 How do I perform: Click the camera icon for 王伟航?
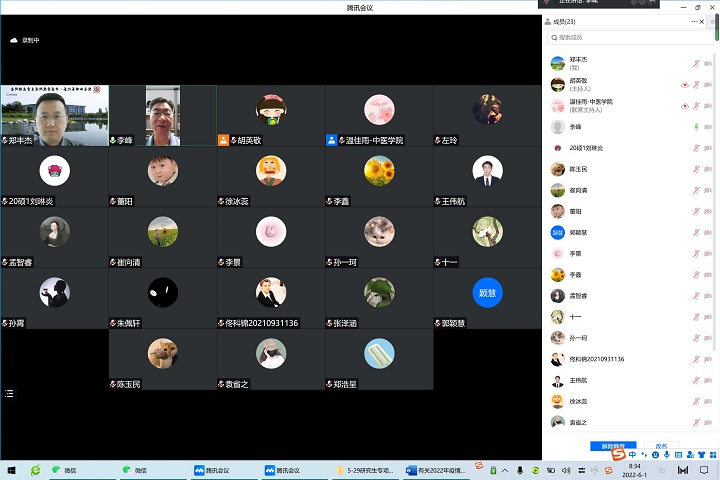tap(707, 381)
